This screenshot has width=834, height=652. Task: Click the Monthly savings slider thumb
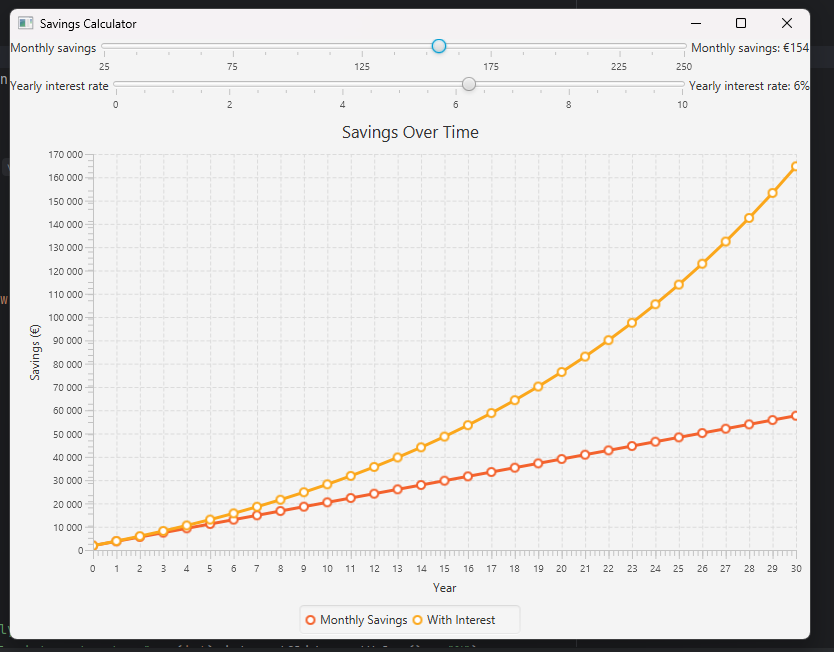438,46
